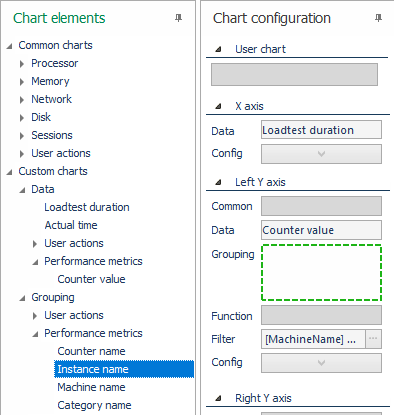Viewport: 394px width, 415px height.
Task: Collapse Performance metrics under Grouping
Action: [x=35, y=334]
